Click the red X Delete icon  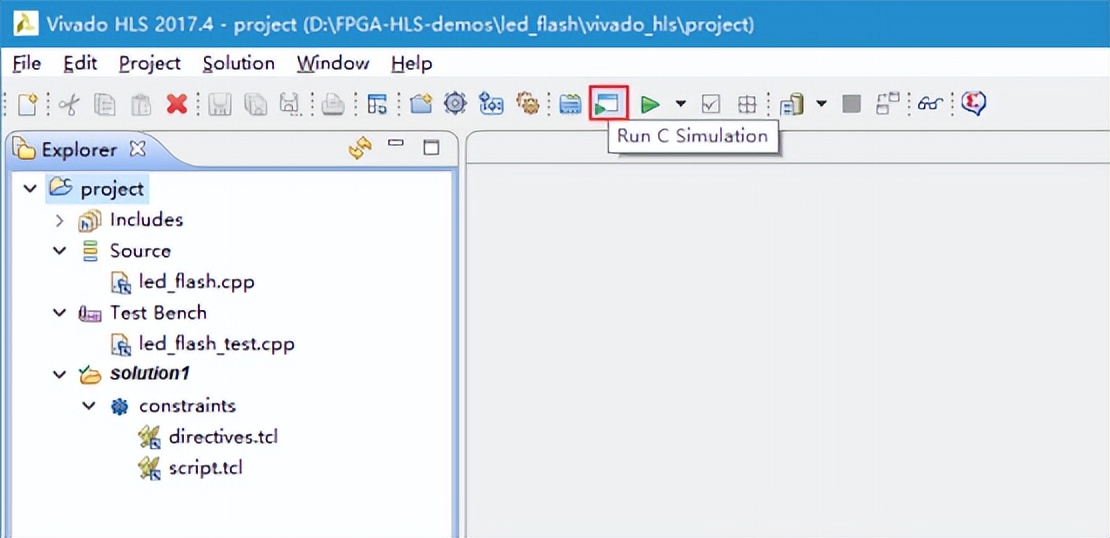click(x=176, y=105)
